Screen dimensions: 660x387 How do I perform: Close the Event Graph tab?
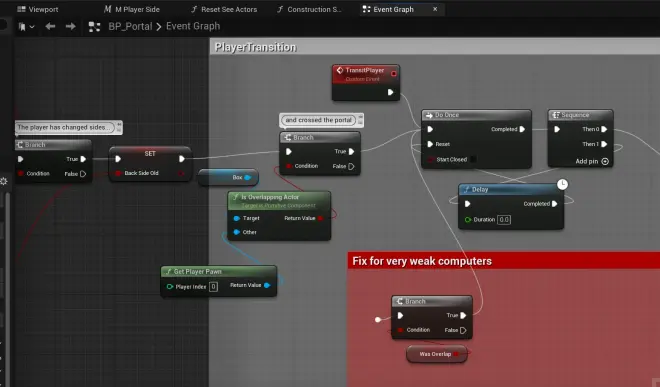pos(435,9)
